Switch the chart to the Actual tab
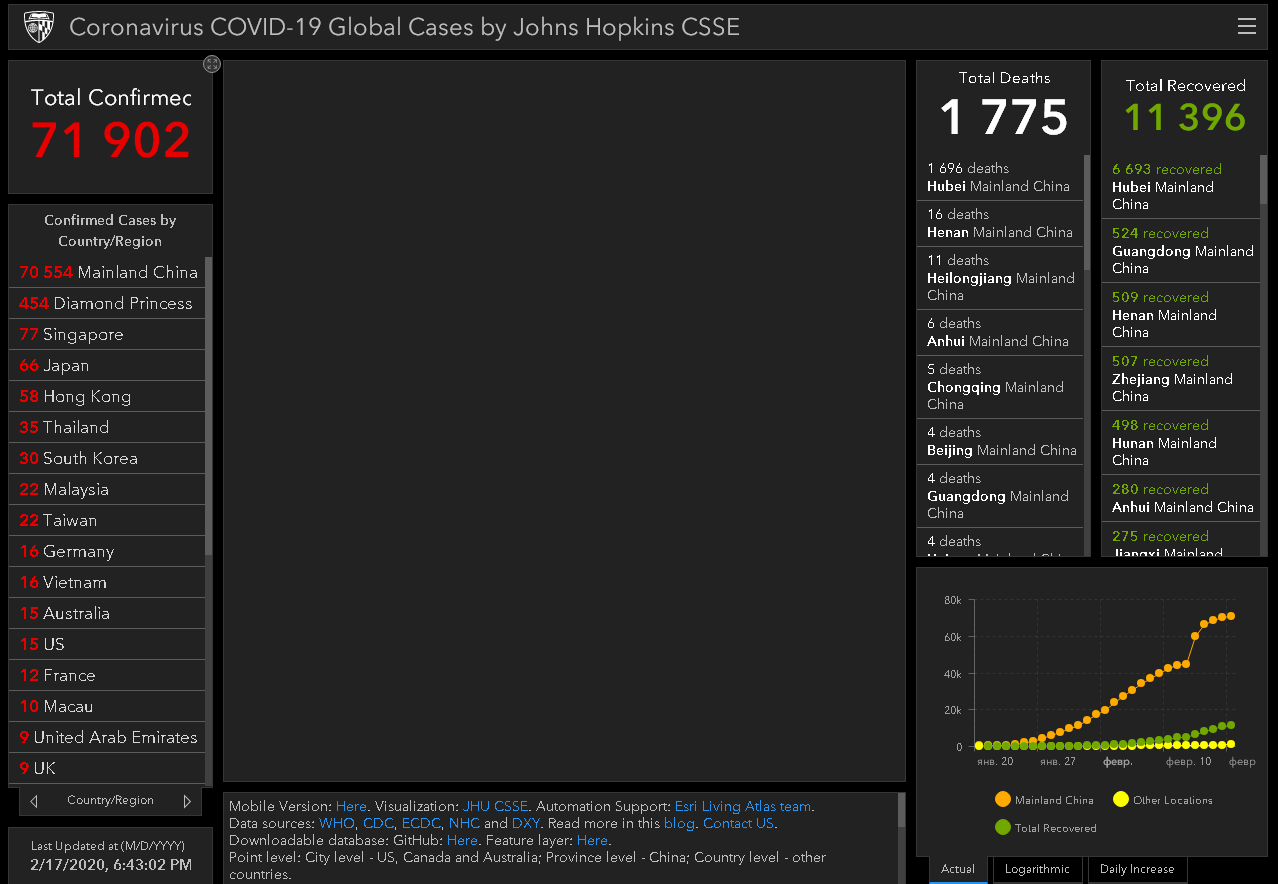Viewport: 1278px width, 884px height. click(958, 869)
